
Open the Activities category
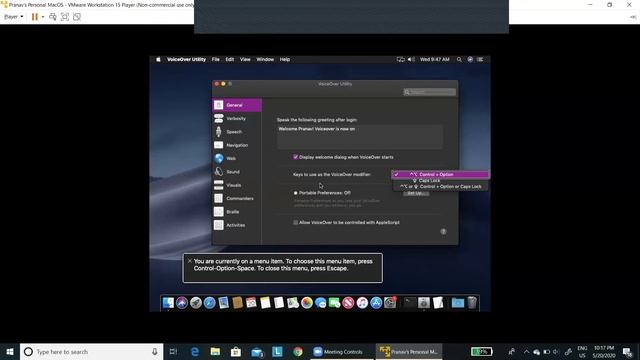click(x=237, y=225)
